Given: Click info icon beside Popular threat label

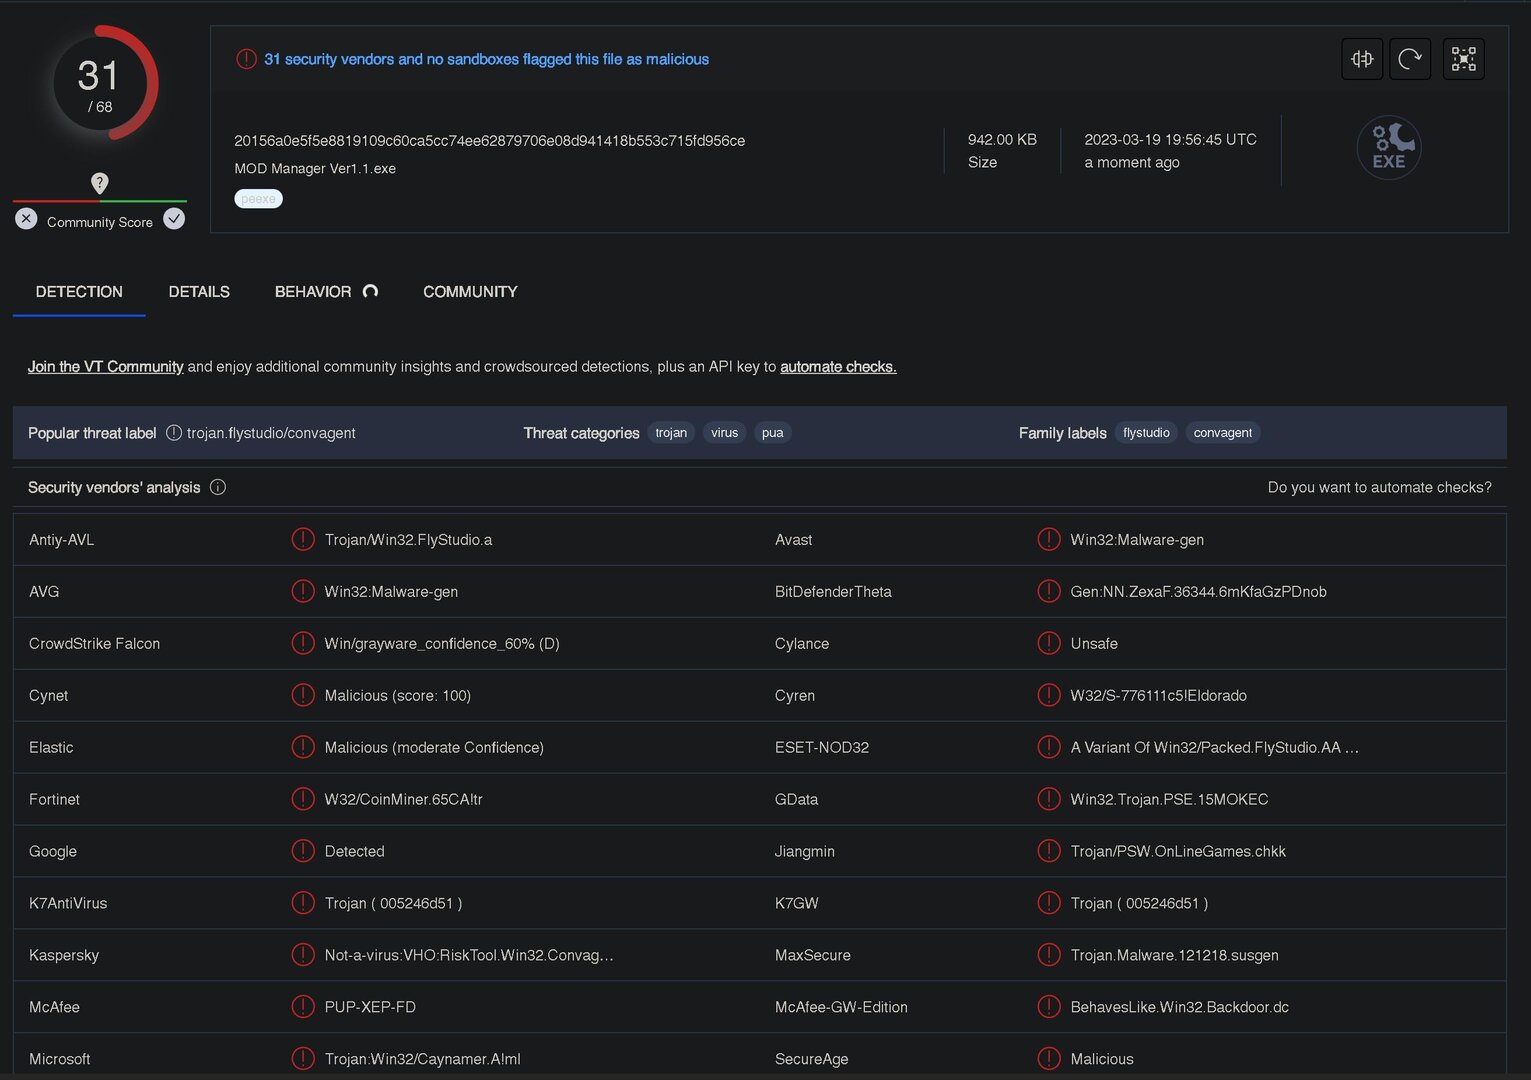Looking at the screenshot, I should tap(174, 433).
